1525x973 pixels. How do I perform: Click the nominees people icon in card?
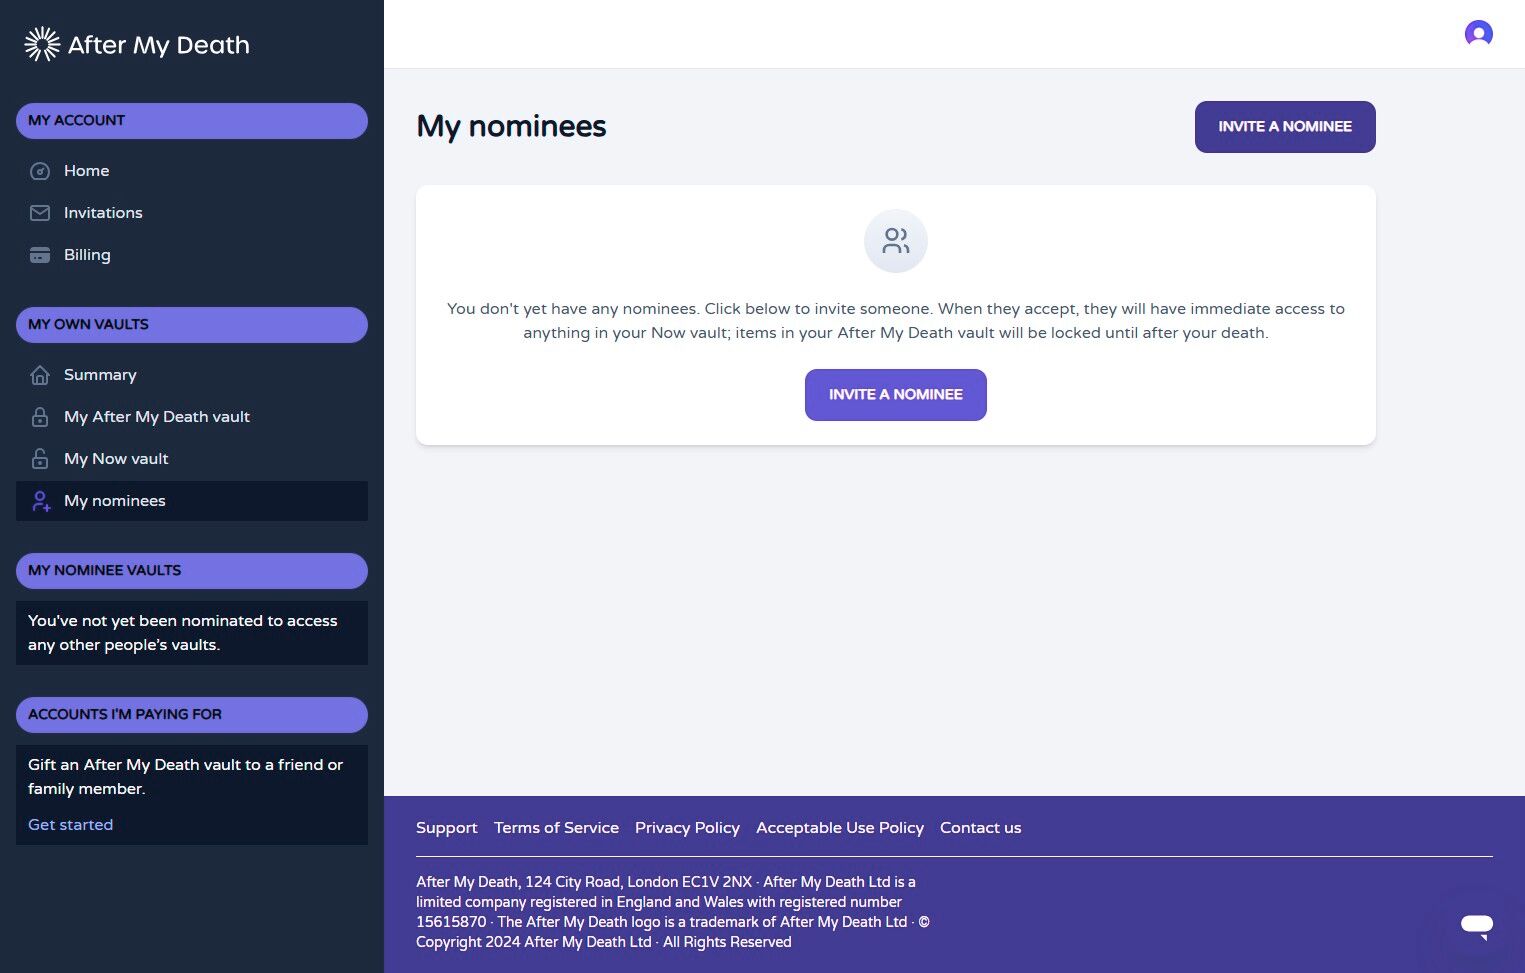pyautogui.click(x=896, y=241)
